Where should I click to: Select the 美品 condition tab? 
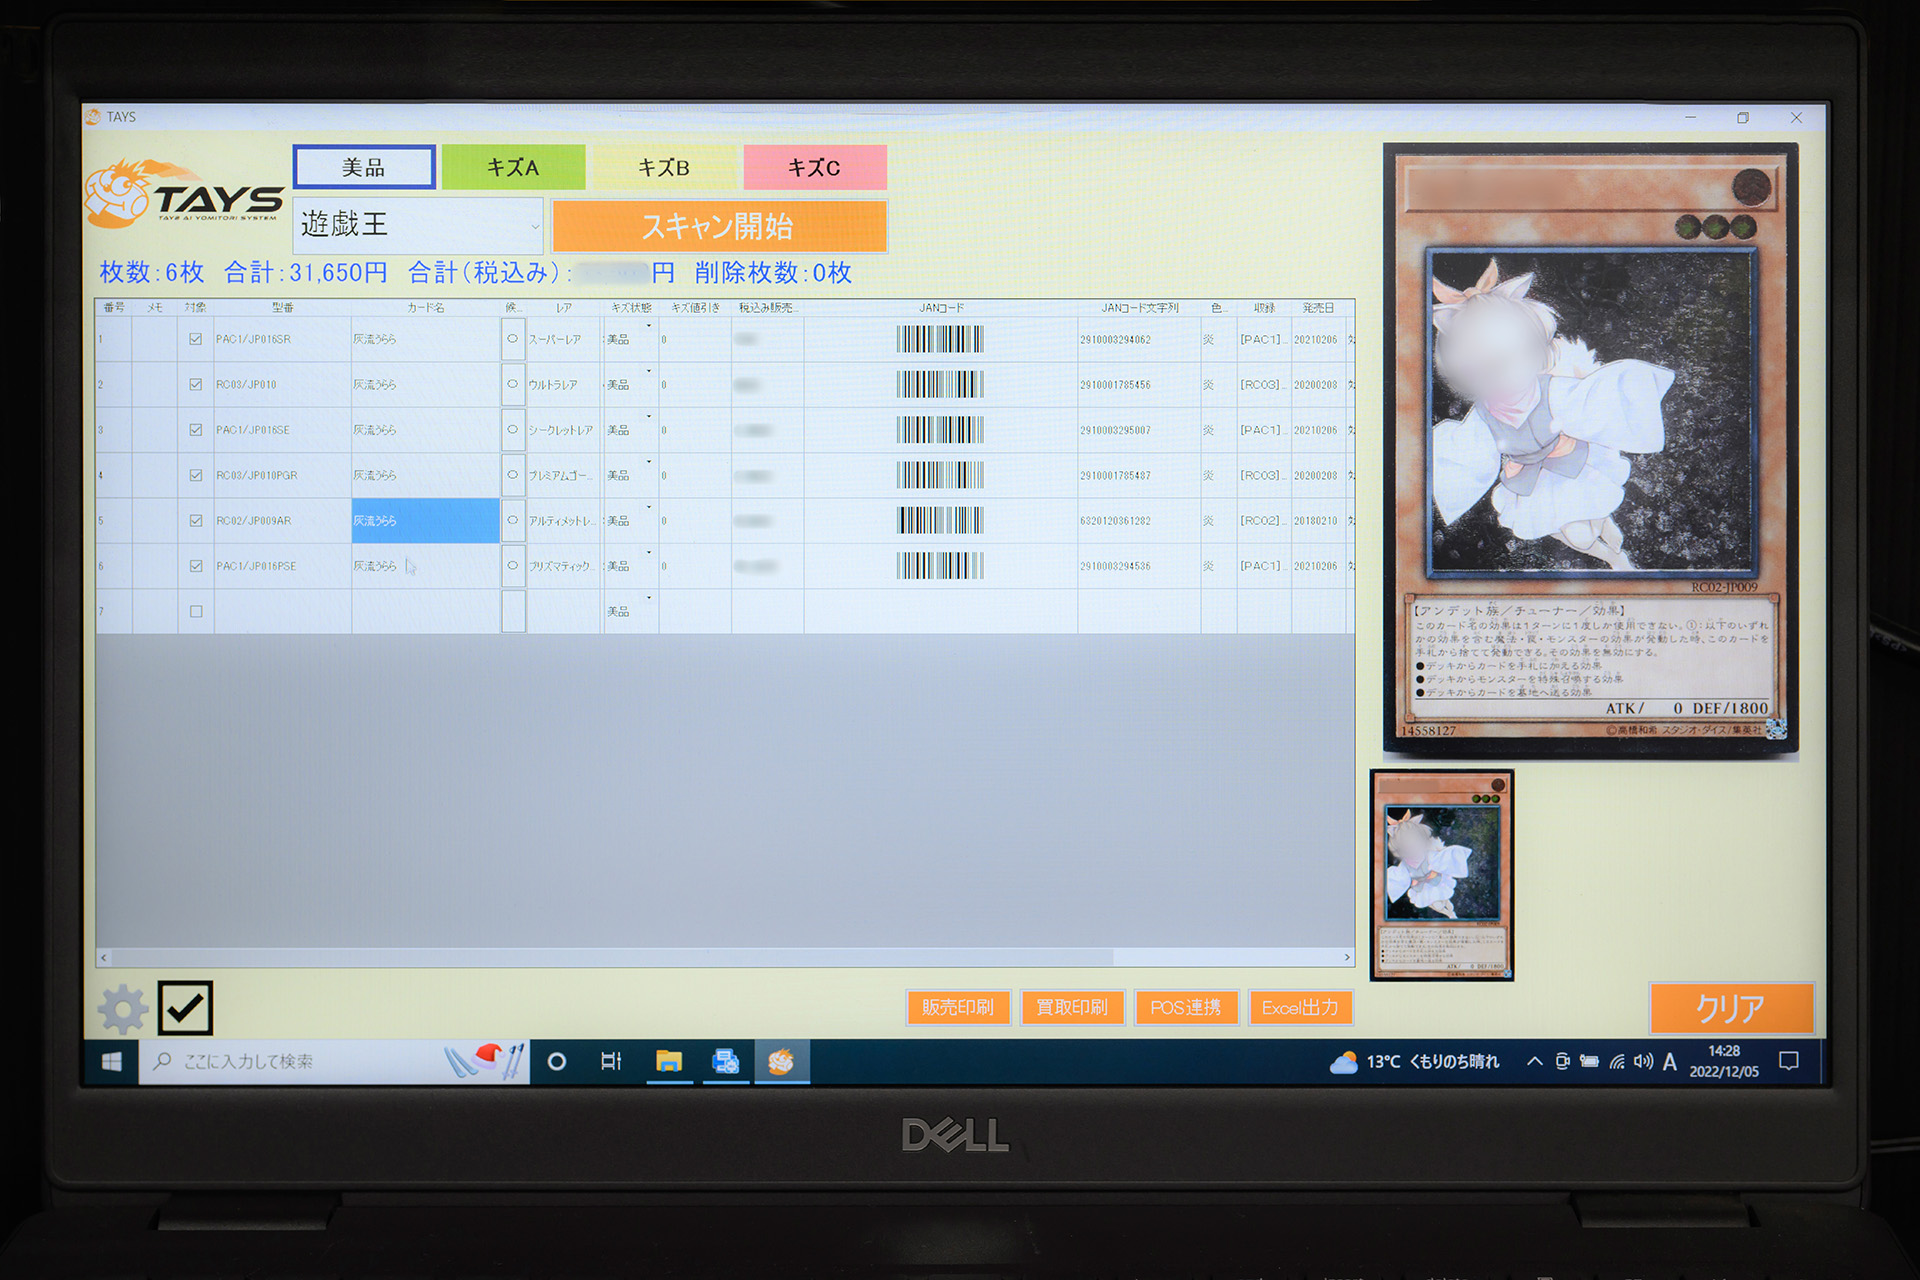(x=364, y=167)
